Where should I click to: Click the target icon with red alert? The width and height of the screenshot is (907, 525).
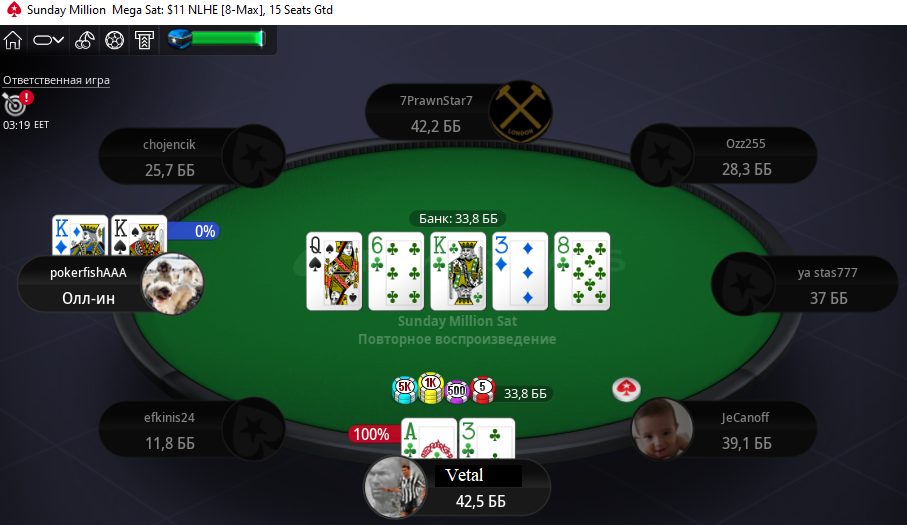coord(17,103)
